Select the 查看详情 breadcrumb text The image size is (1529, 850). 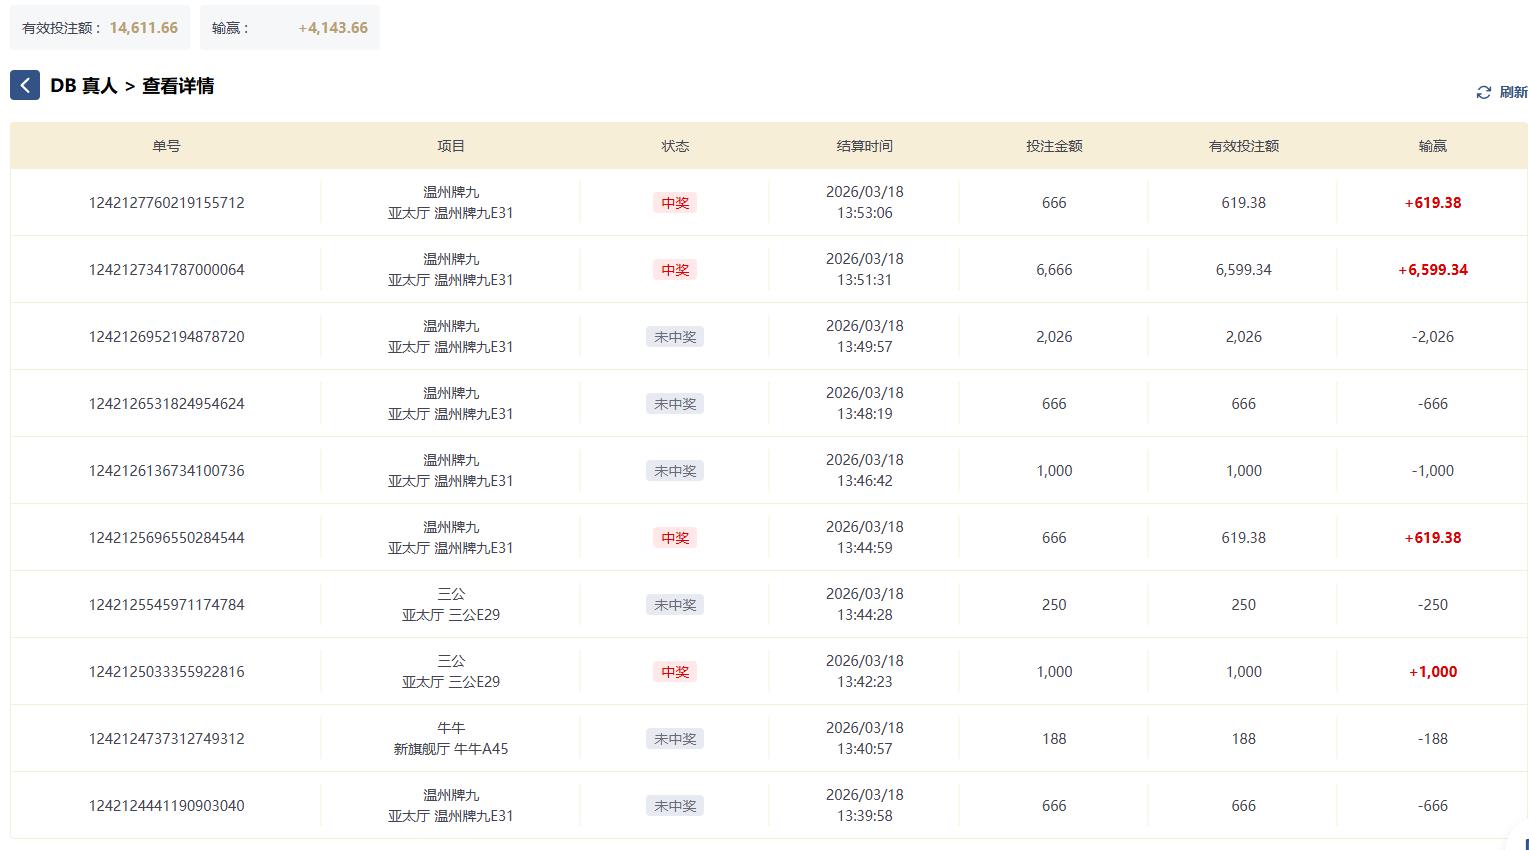point(178,86)
